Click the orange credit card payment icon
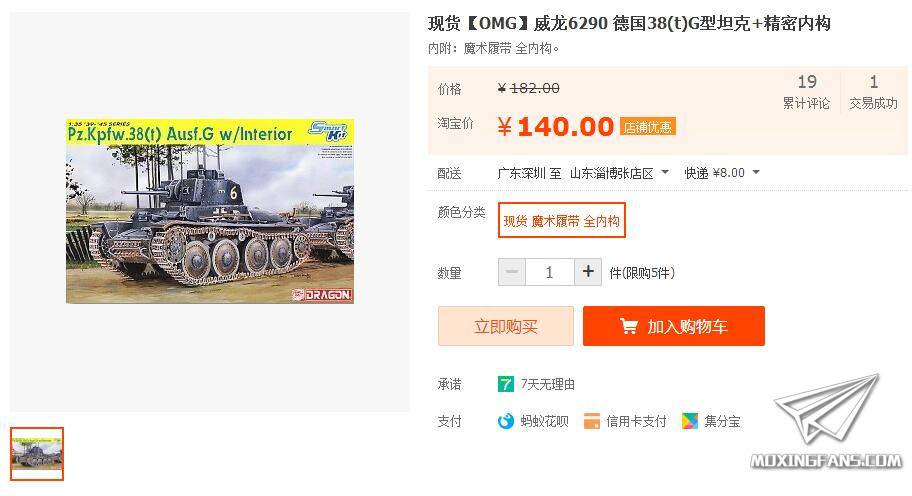The width and height of the screenshot is (912, 496). click(592, 421)
